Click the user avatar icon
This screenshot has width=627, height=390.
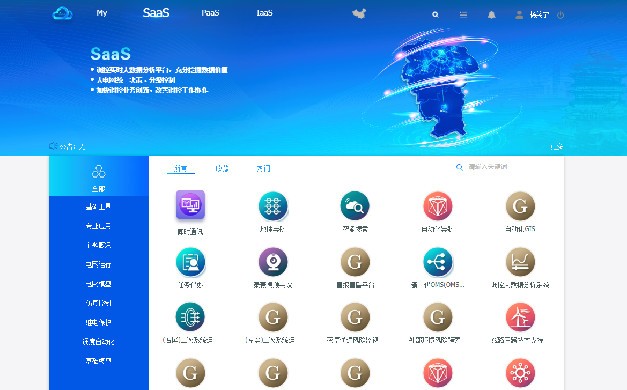pos(519,15)
